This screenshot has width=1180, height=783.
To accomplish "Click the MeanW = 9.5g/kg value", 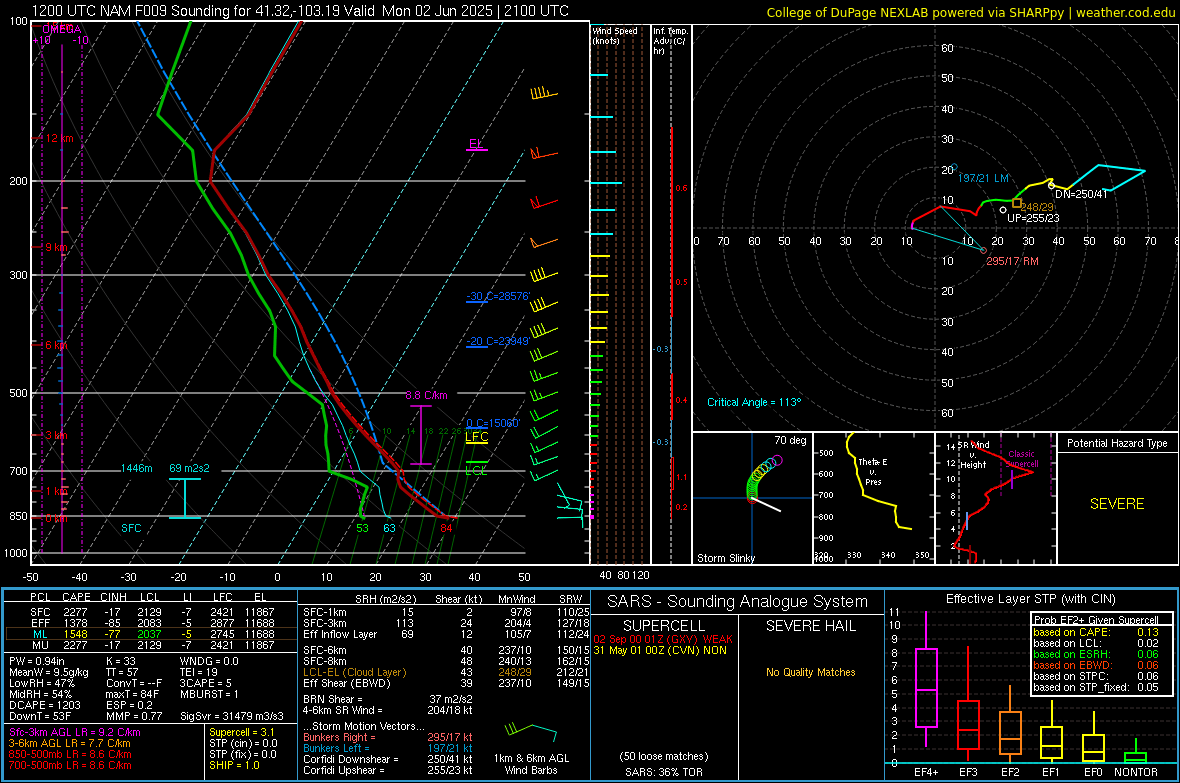I will tap(48, 672).
